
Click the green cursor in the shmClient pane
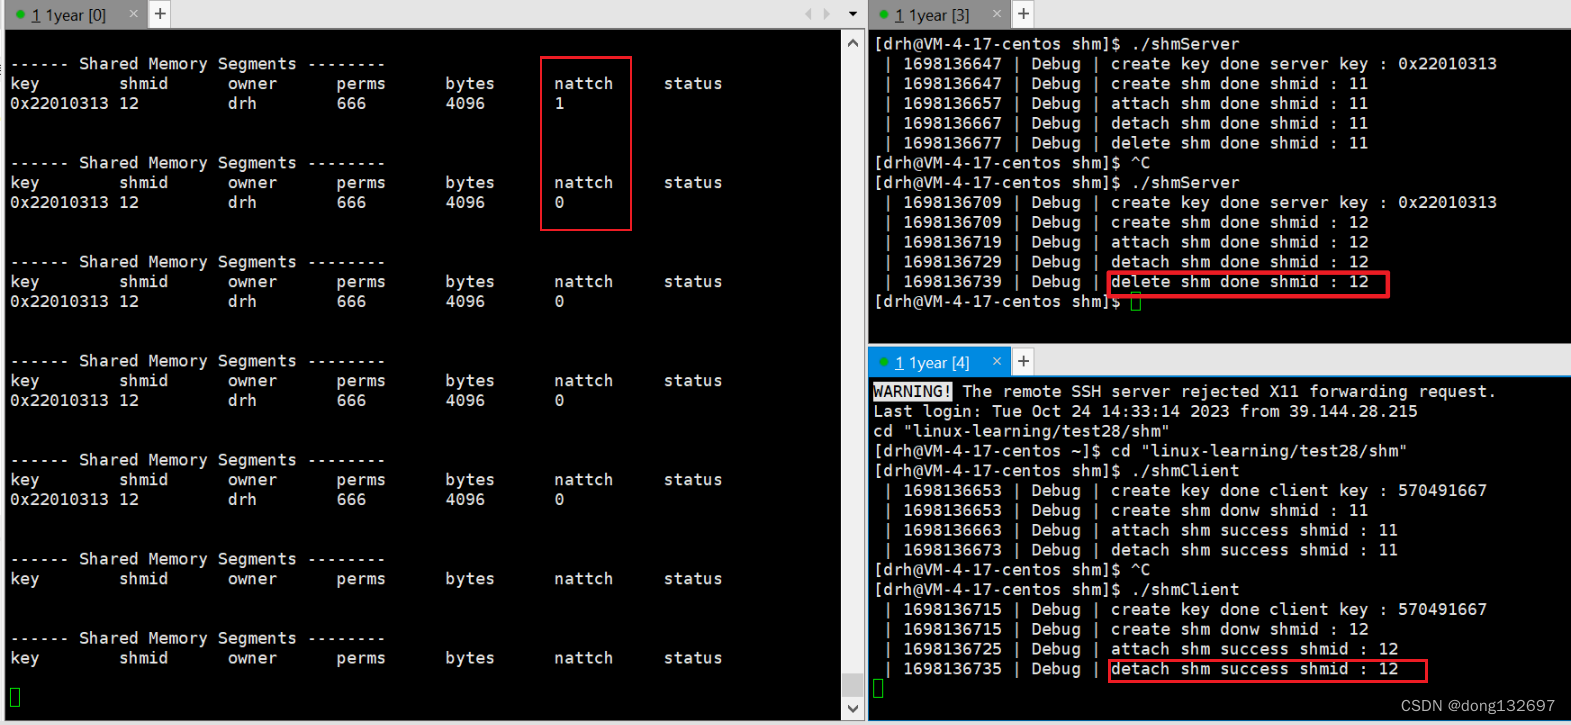click(879, 688)
